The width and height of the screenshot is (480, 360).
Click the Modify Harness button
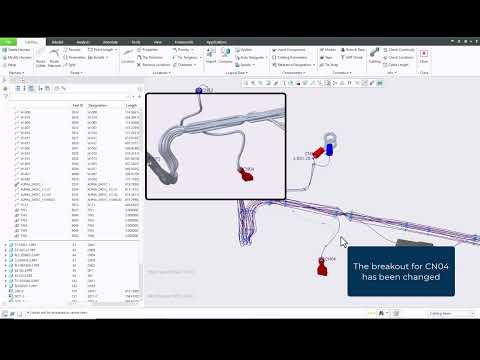[x=17, y=57]
